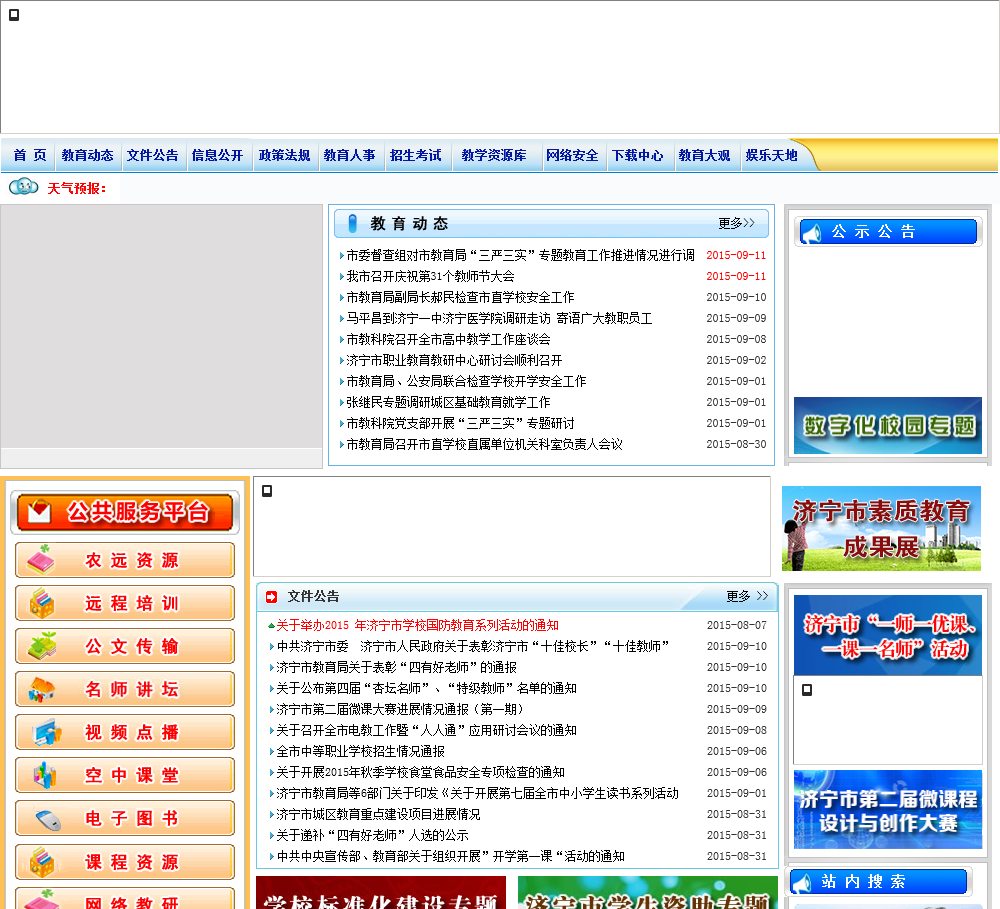Open the 公文传输 service button
Viewport: 1000px width, 909px height.
[x=125, y=646]
